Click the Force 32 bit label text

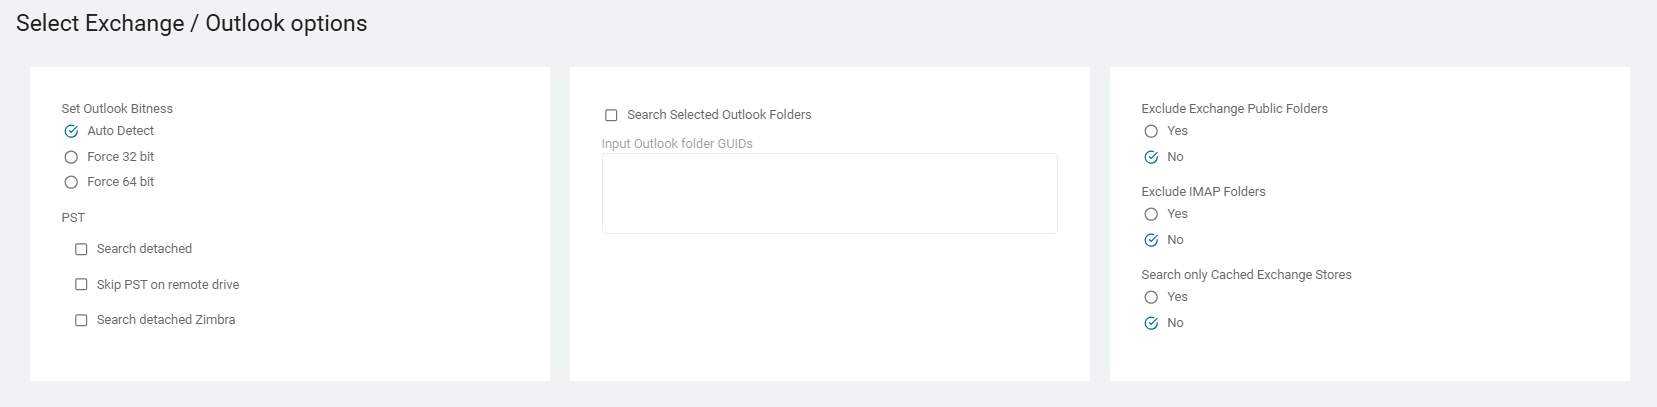click(120, 157)
